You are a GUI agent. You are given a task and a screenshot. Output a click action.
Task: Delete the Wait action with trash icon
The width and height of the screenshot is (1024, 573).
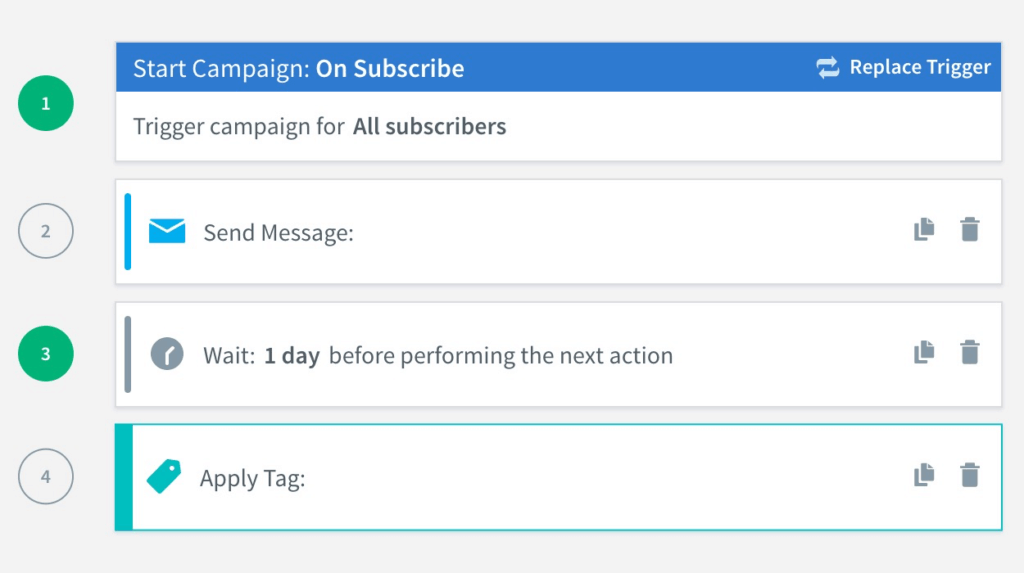pyautogui.click(x=970, y=352)
